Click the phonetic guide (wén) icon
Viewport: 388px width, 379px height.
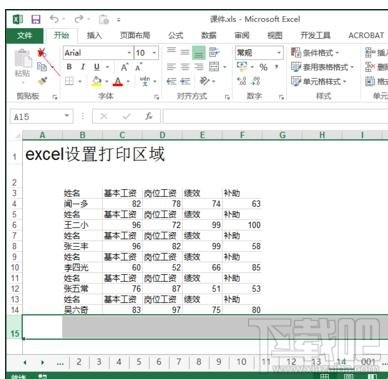pos(145,81)
